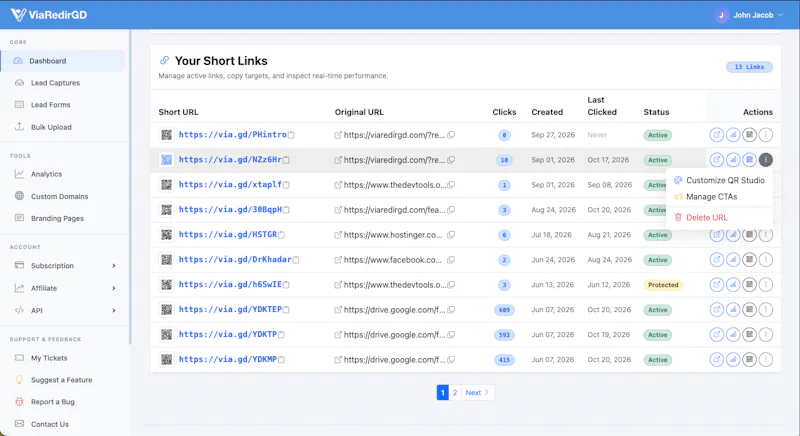
Task: Copy original URL of HSTGR row
Action: point(451,235)
